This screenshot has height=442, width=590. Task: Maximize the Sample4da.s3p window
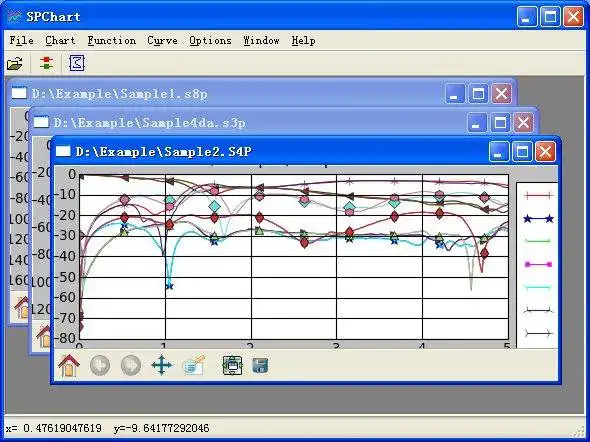coord(500,122)
